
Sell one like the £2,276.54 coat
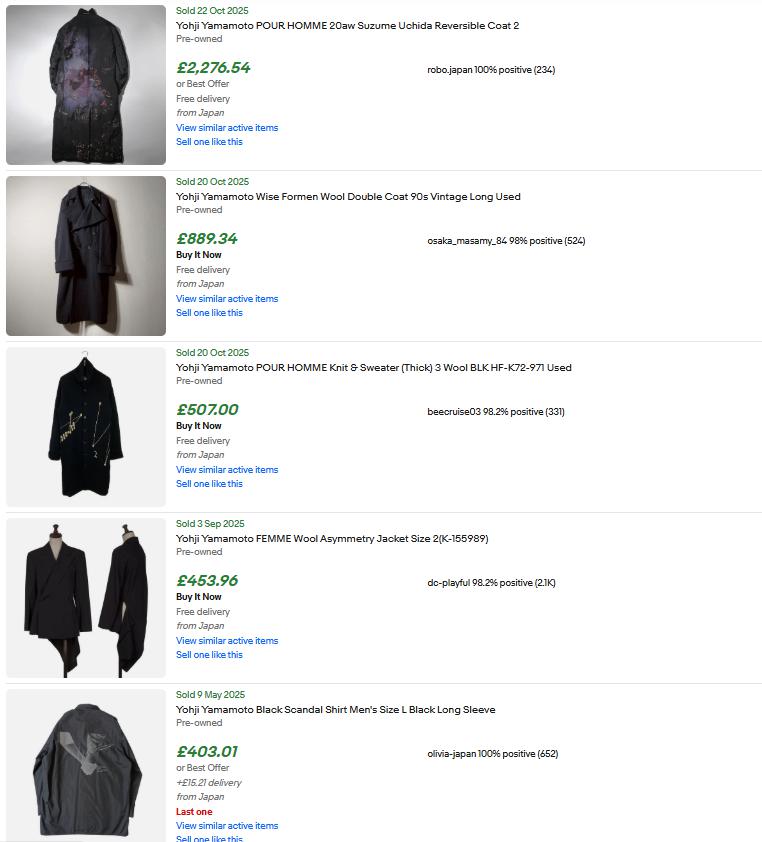click(209, 142)
